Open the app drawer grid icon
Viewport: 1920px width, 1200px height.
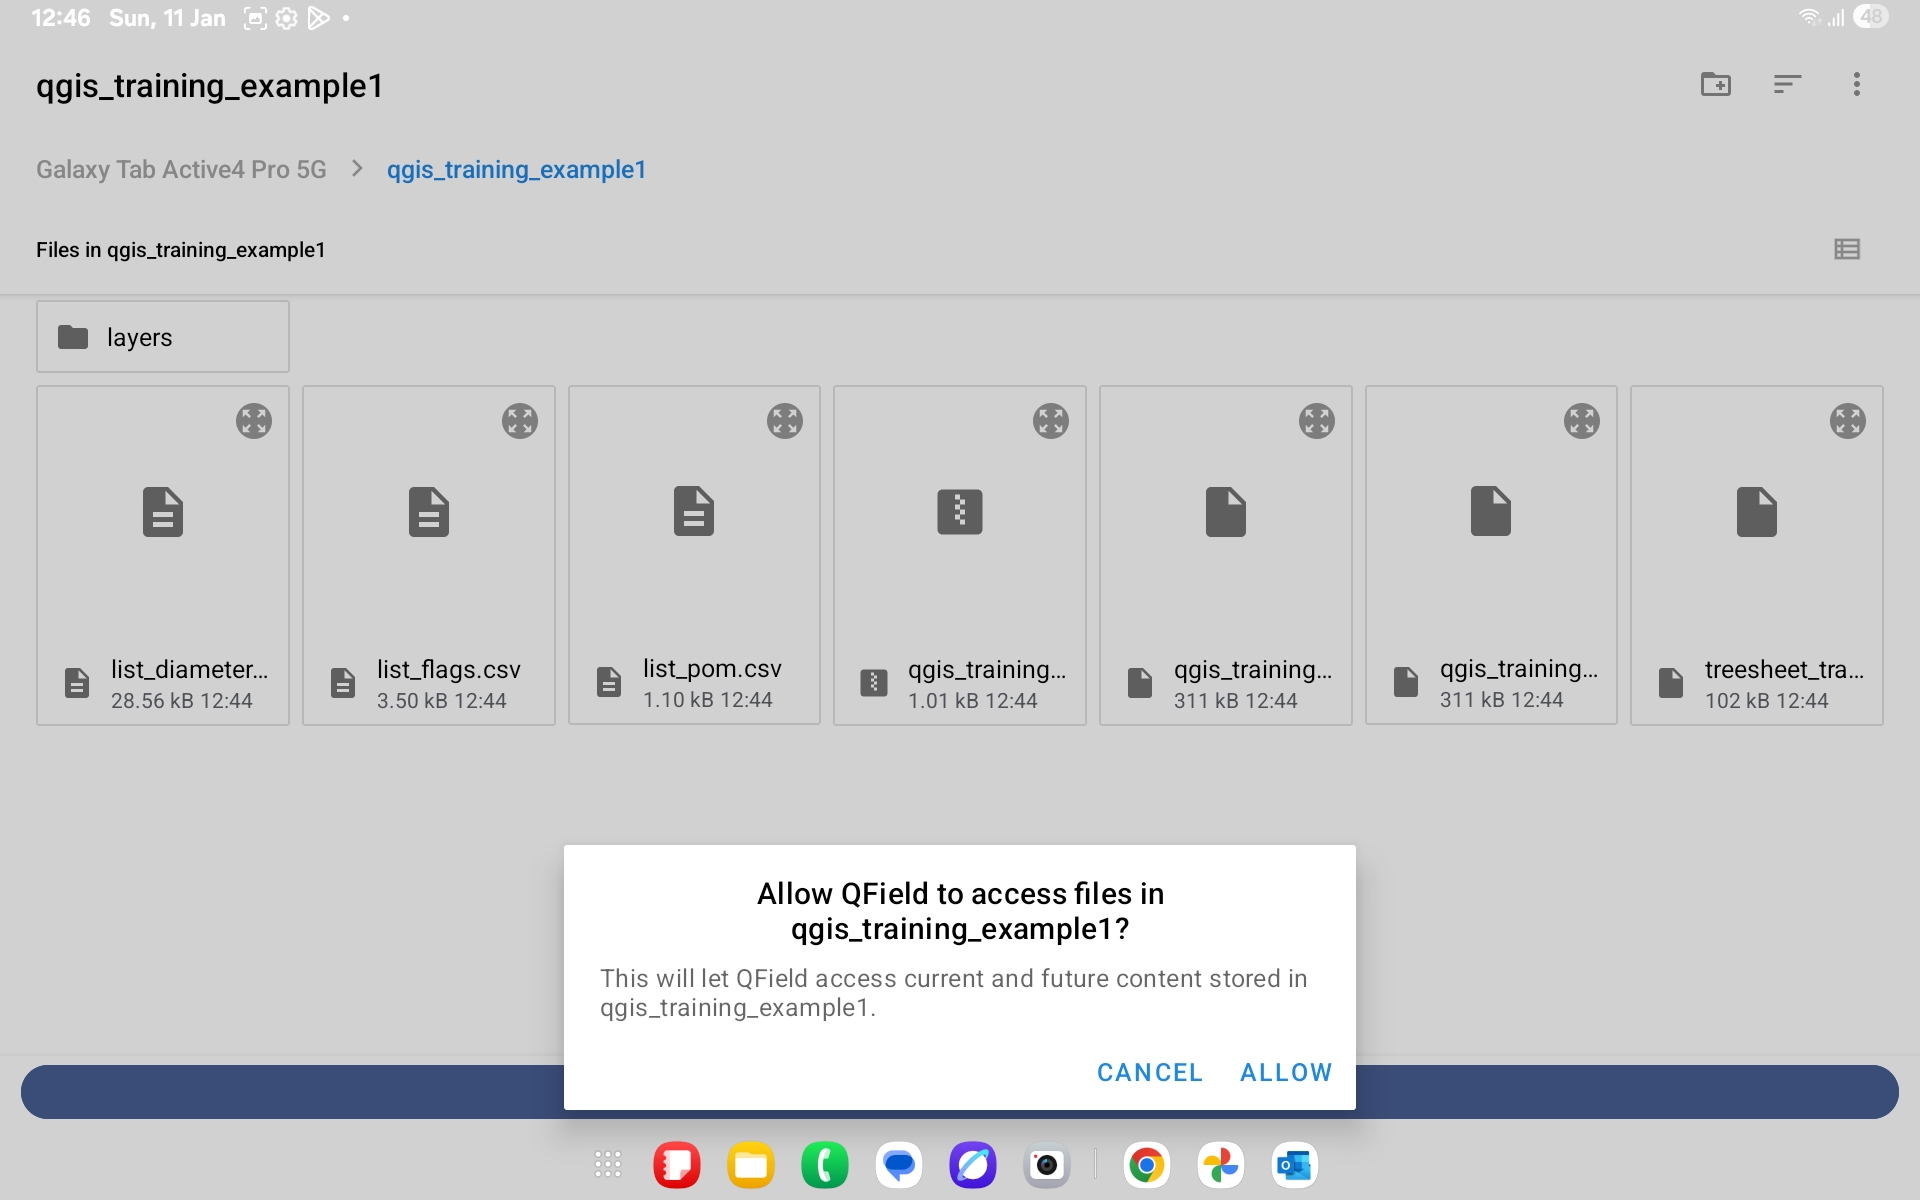(608, 1164)
